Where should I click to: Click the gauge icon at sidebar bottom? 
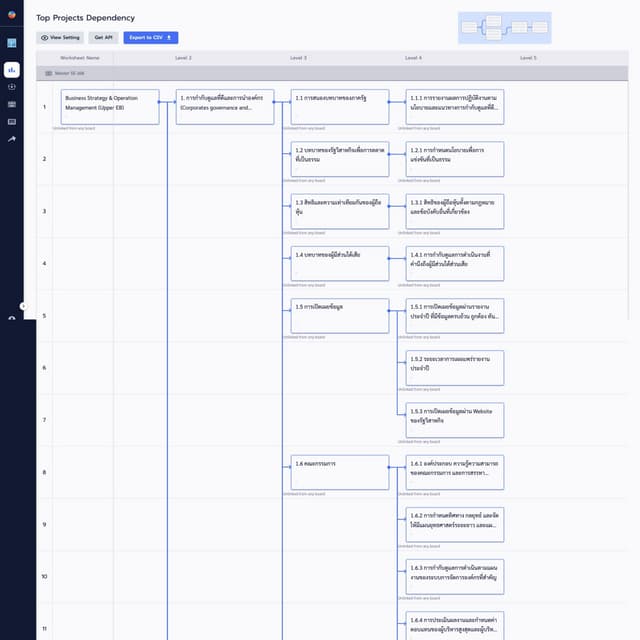(x=12, y=318)
